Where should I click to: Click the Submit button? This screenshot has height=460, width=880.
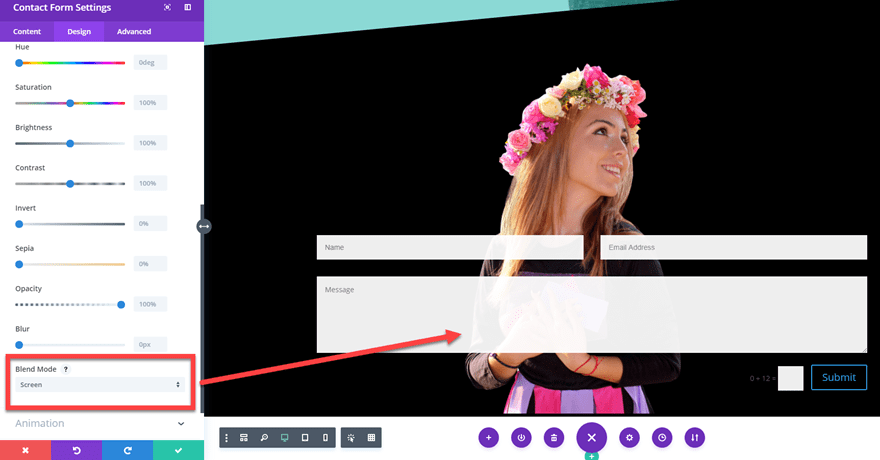pyautogui.click(x=838, y=378)
